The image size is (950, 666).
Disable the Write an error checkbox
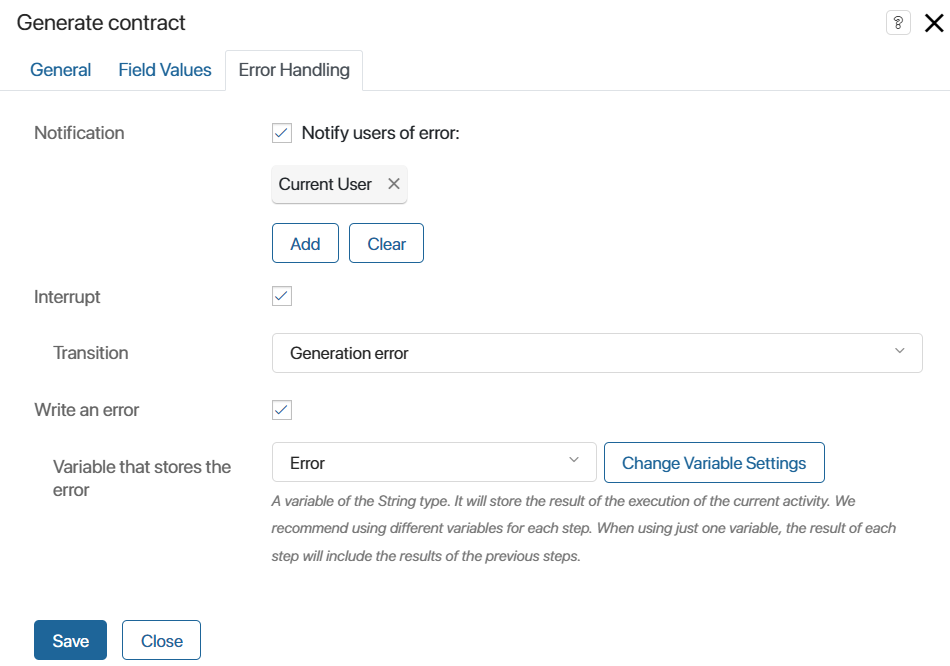click(282, 410)
